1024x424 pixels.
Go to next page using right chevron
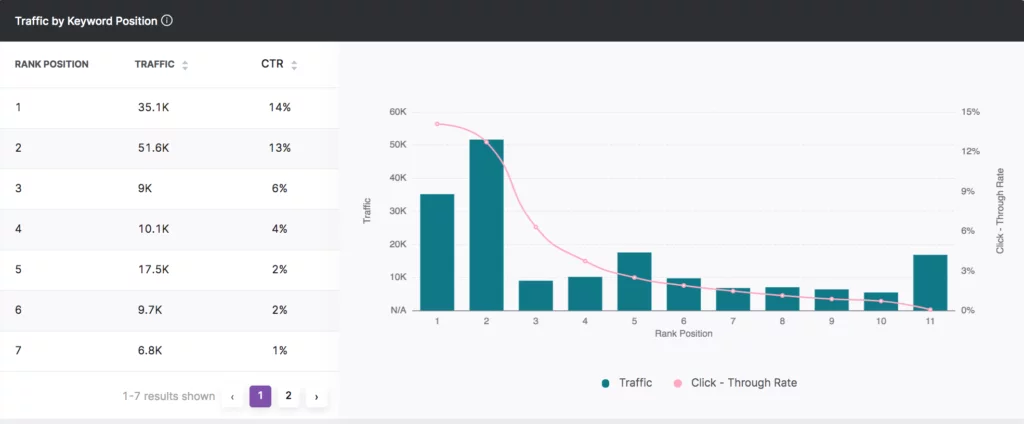click(316, 397)
